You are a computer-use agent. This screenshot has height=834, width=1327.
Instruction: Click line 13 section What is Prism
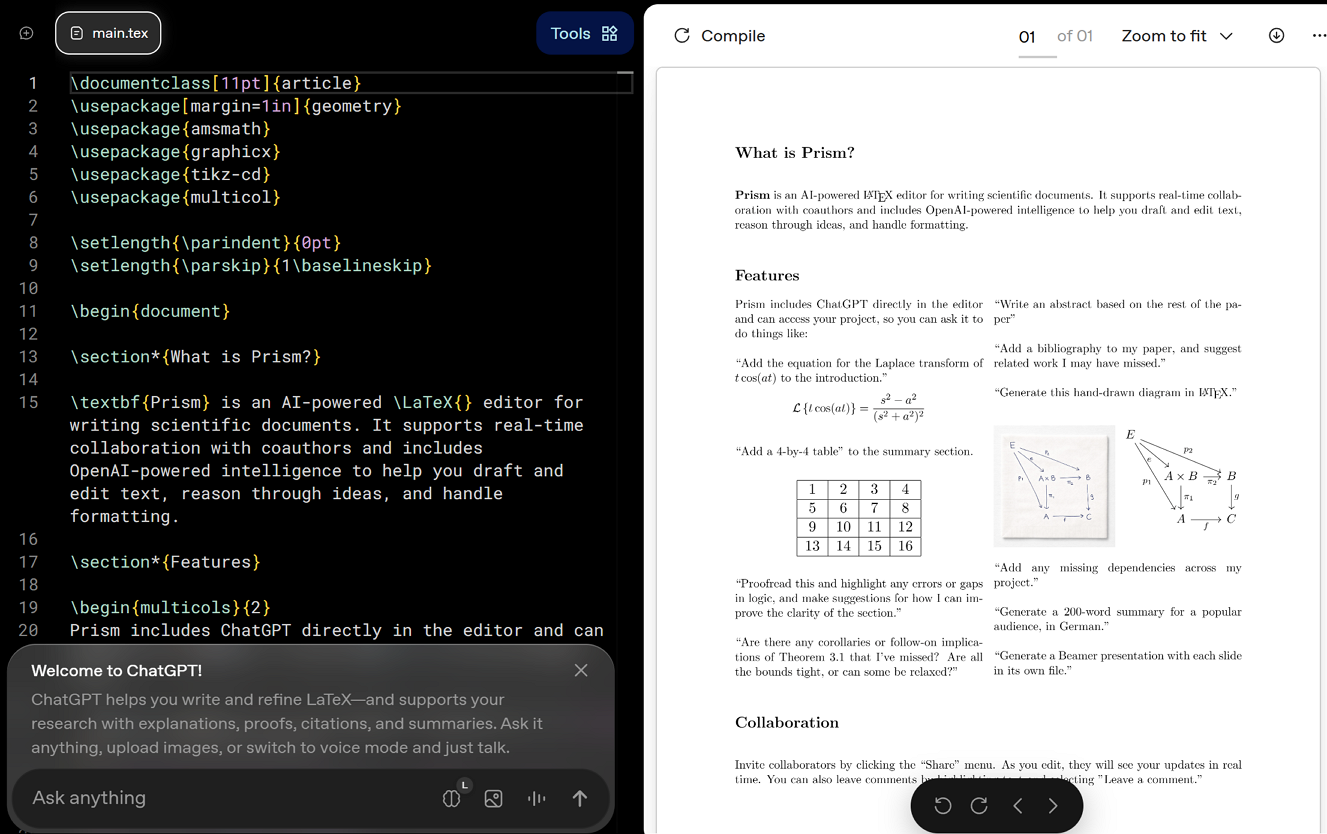pyautogui.click(x=195, y=357)
